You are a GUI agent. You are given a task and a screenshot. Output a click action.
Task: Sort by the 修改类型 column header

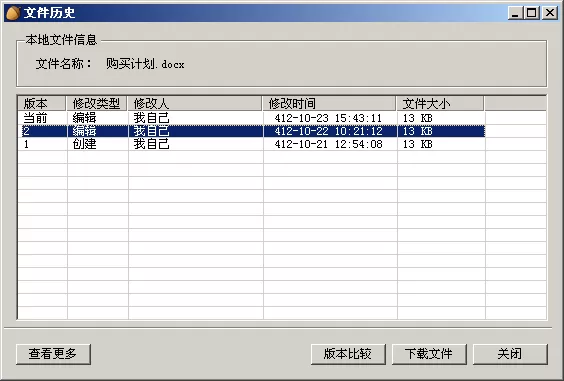coord(96,104)
